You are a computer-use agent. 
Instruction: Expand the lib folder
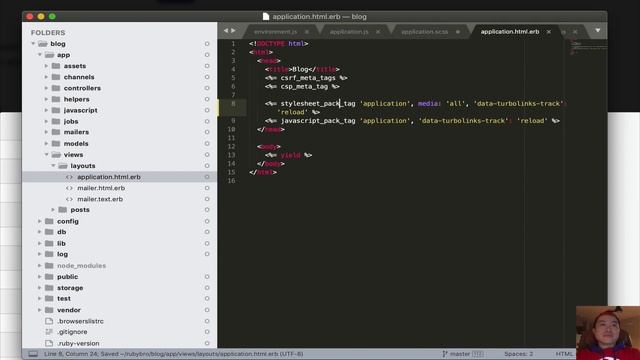point(40,243)
